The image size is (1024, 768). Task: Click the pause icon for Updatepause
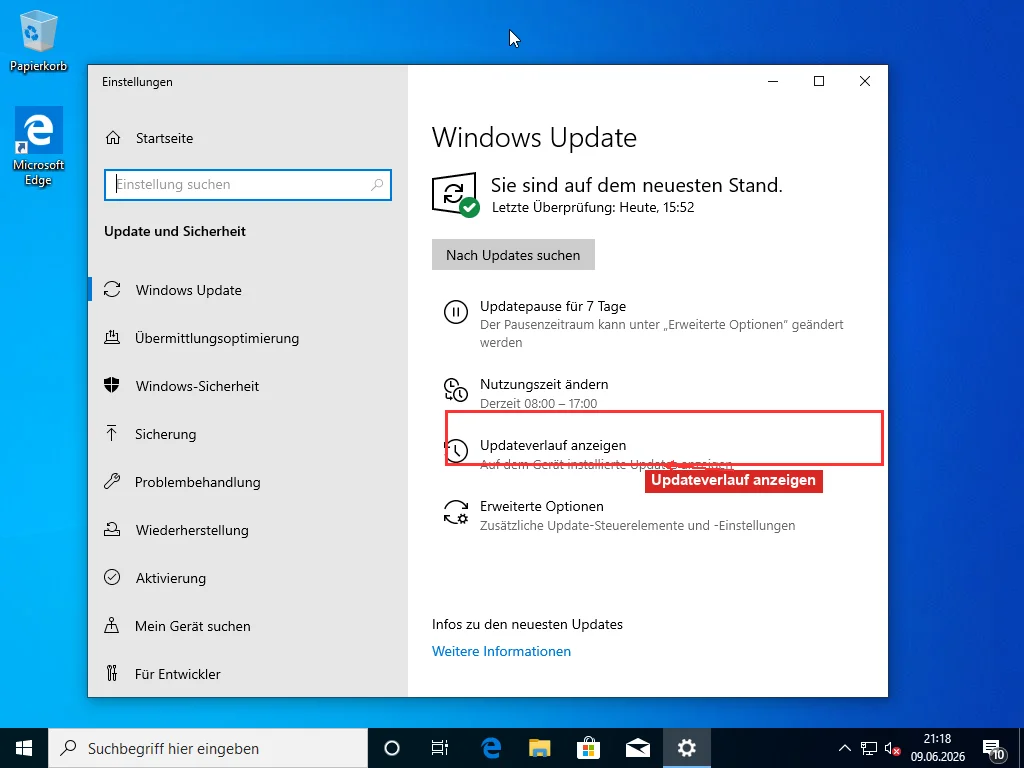[x=456, y=312]
